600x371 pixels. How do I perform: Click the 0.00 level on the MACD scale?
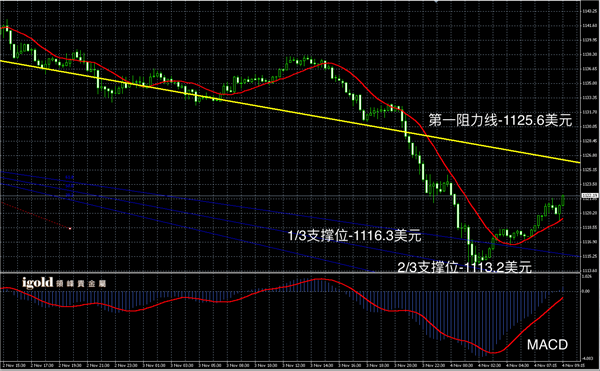(586, 291)
